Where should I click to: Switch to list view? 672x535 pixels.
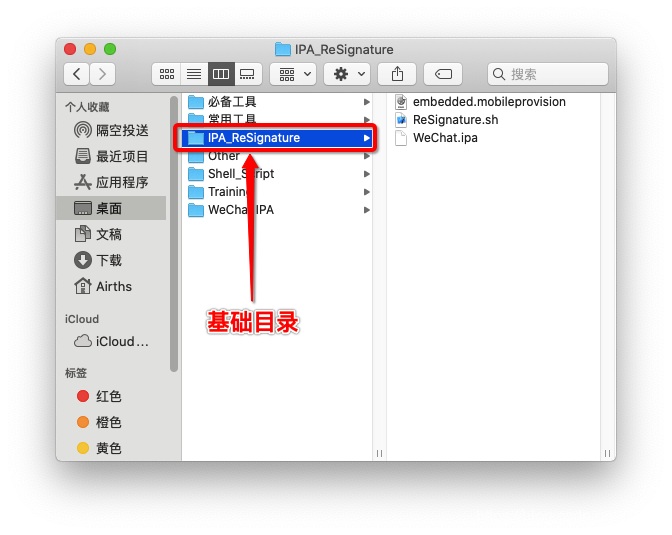pos(194,74)
